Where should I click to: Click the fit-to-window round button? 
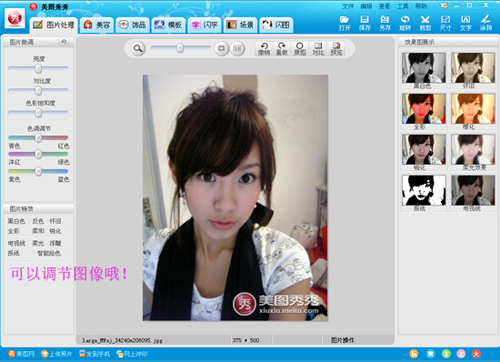tap(221, 49)
